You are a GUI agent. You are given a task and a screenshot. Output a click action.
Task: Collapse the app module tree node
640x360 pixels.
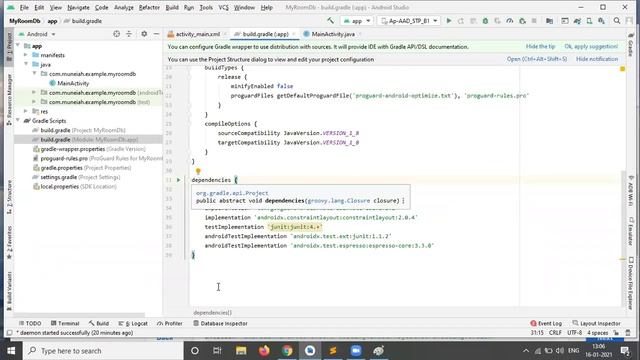[x=18, y=46]
